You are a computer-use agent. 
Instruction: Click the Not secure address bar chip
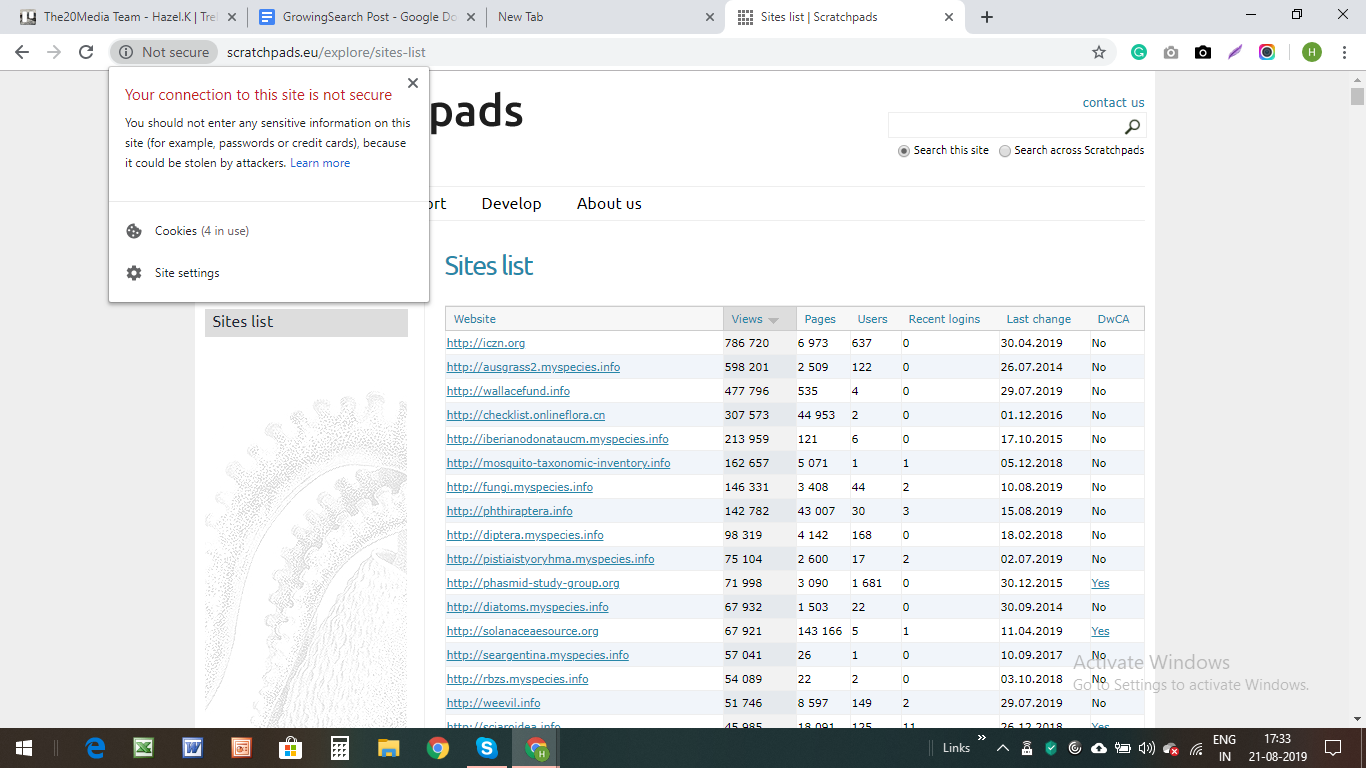click(x=164, y=52)
